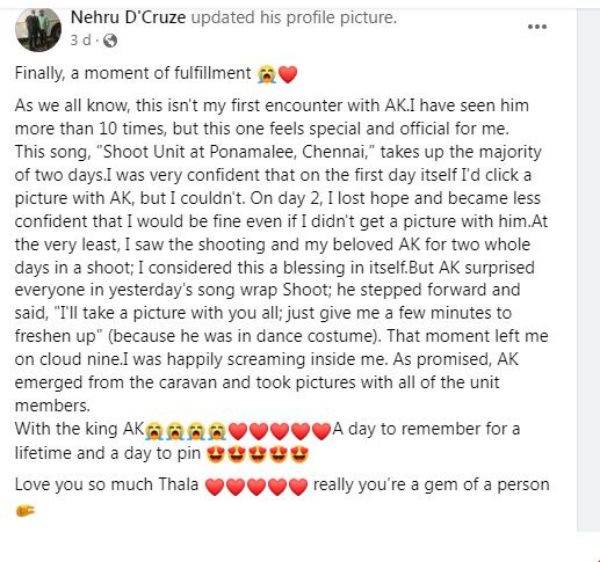
Task: Click the first red heart after 'Thala'
Action: click(x=213, y=486)
